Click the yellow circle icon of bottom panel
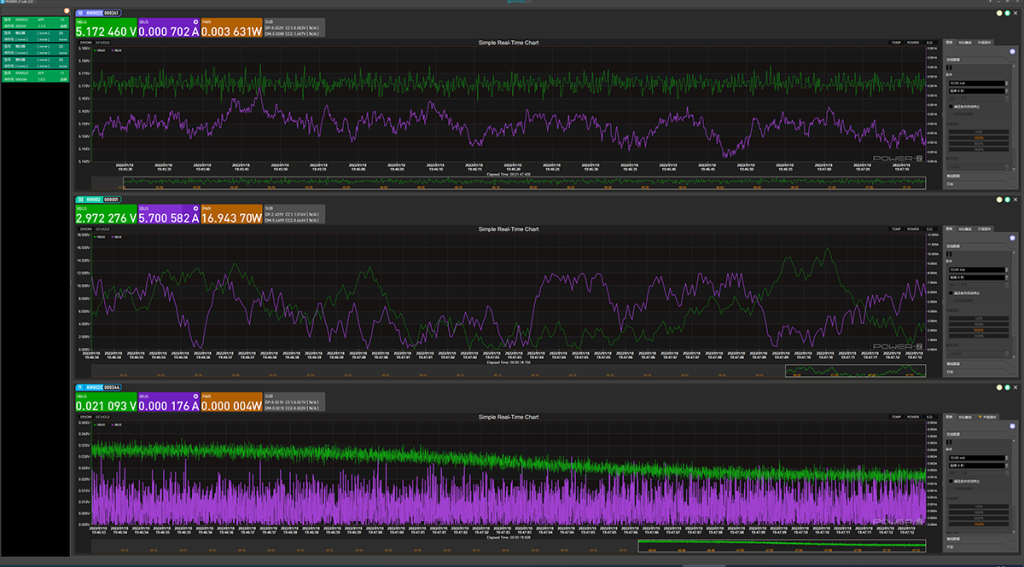The height and width of the screenshot is (567, 1024). 999,387
